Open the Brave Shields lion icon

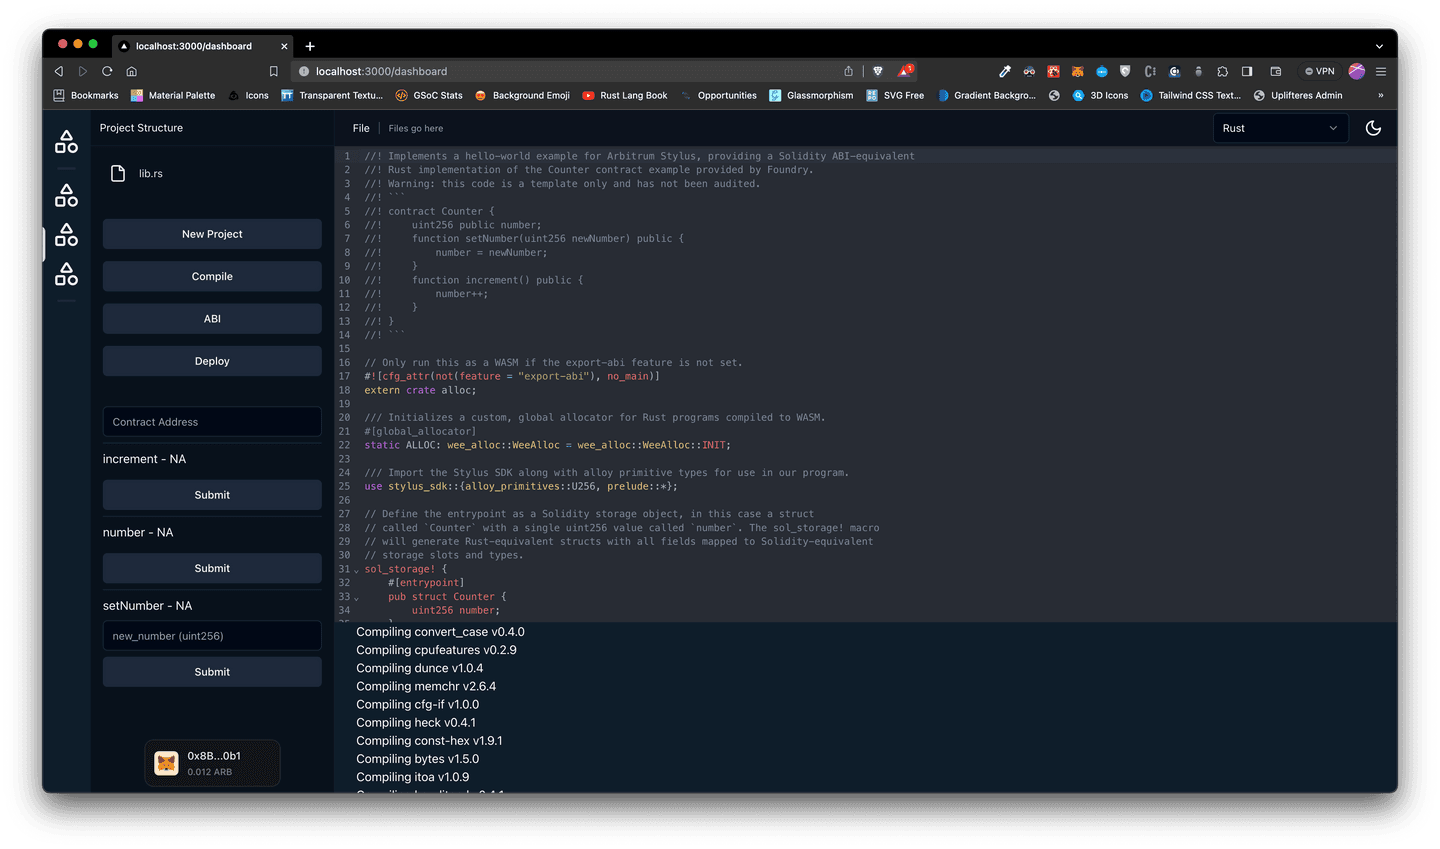tap(878, 71)
